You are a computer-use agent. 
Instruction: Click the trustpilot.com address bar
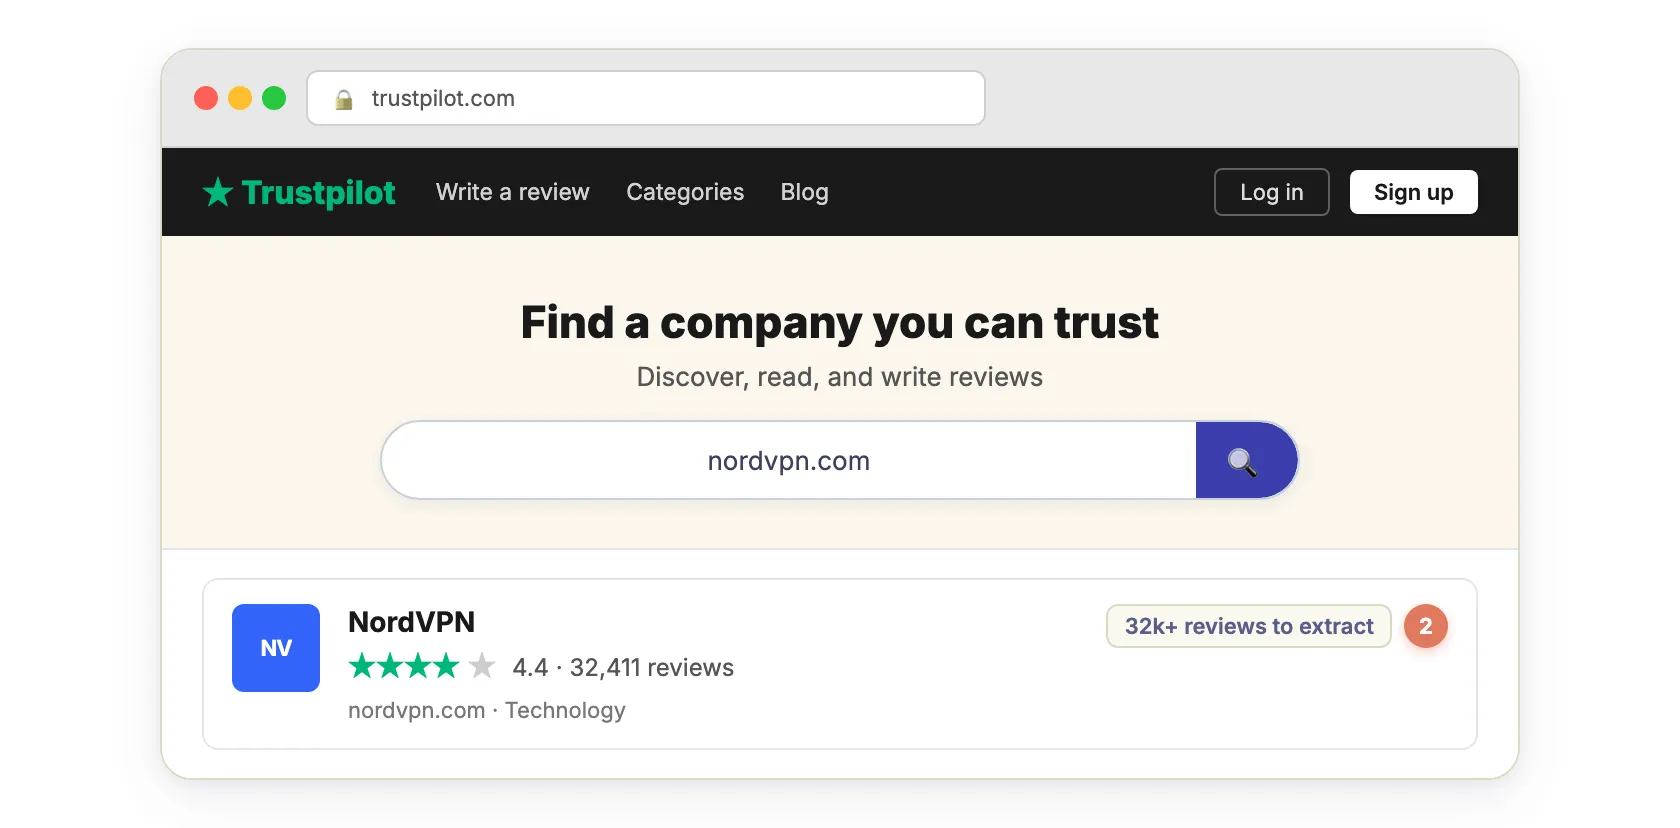646,98
